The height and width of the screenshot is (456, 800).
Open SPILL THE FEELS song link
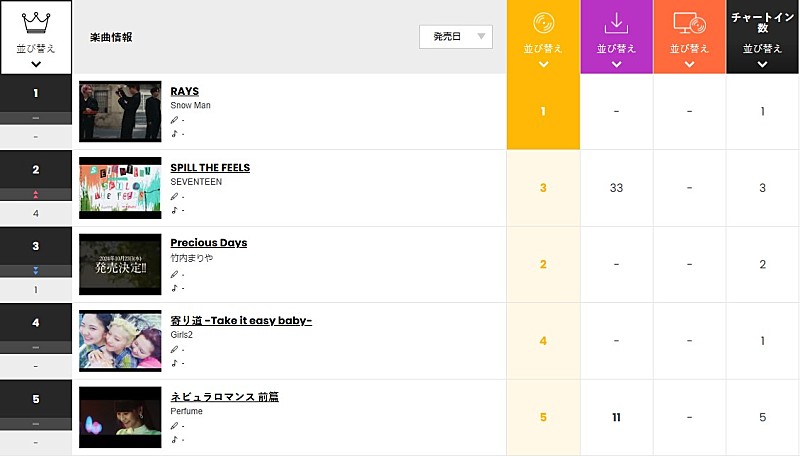[x=210, y=167]
